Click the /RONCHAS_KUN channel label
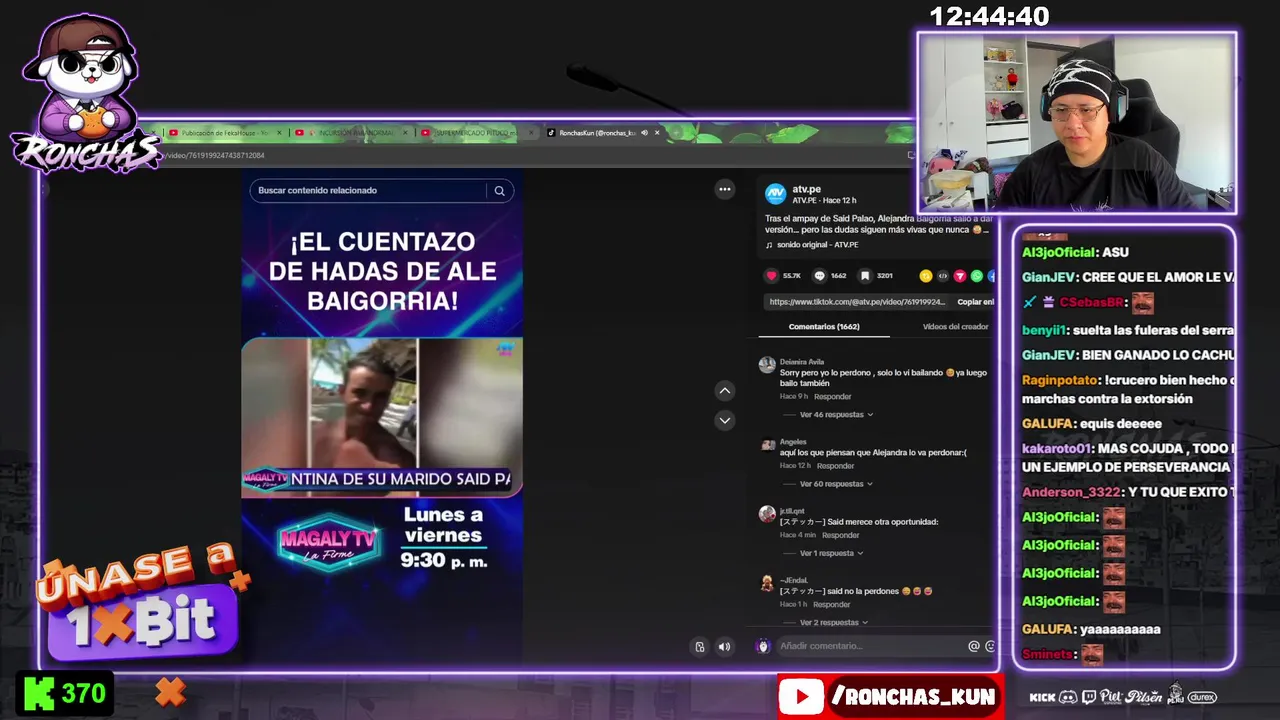The height and width of the screenshot is (720, 1280). pyautogui.click(x=913, y=697)
